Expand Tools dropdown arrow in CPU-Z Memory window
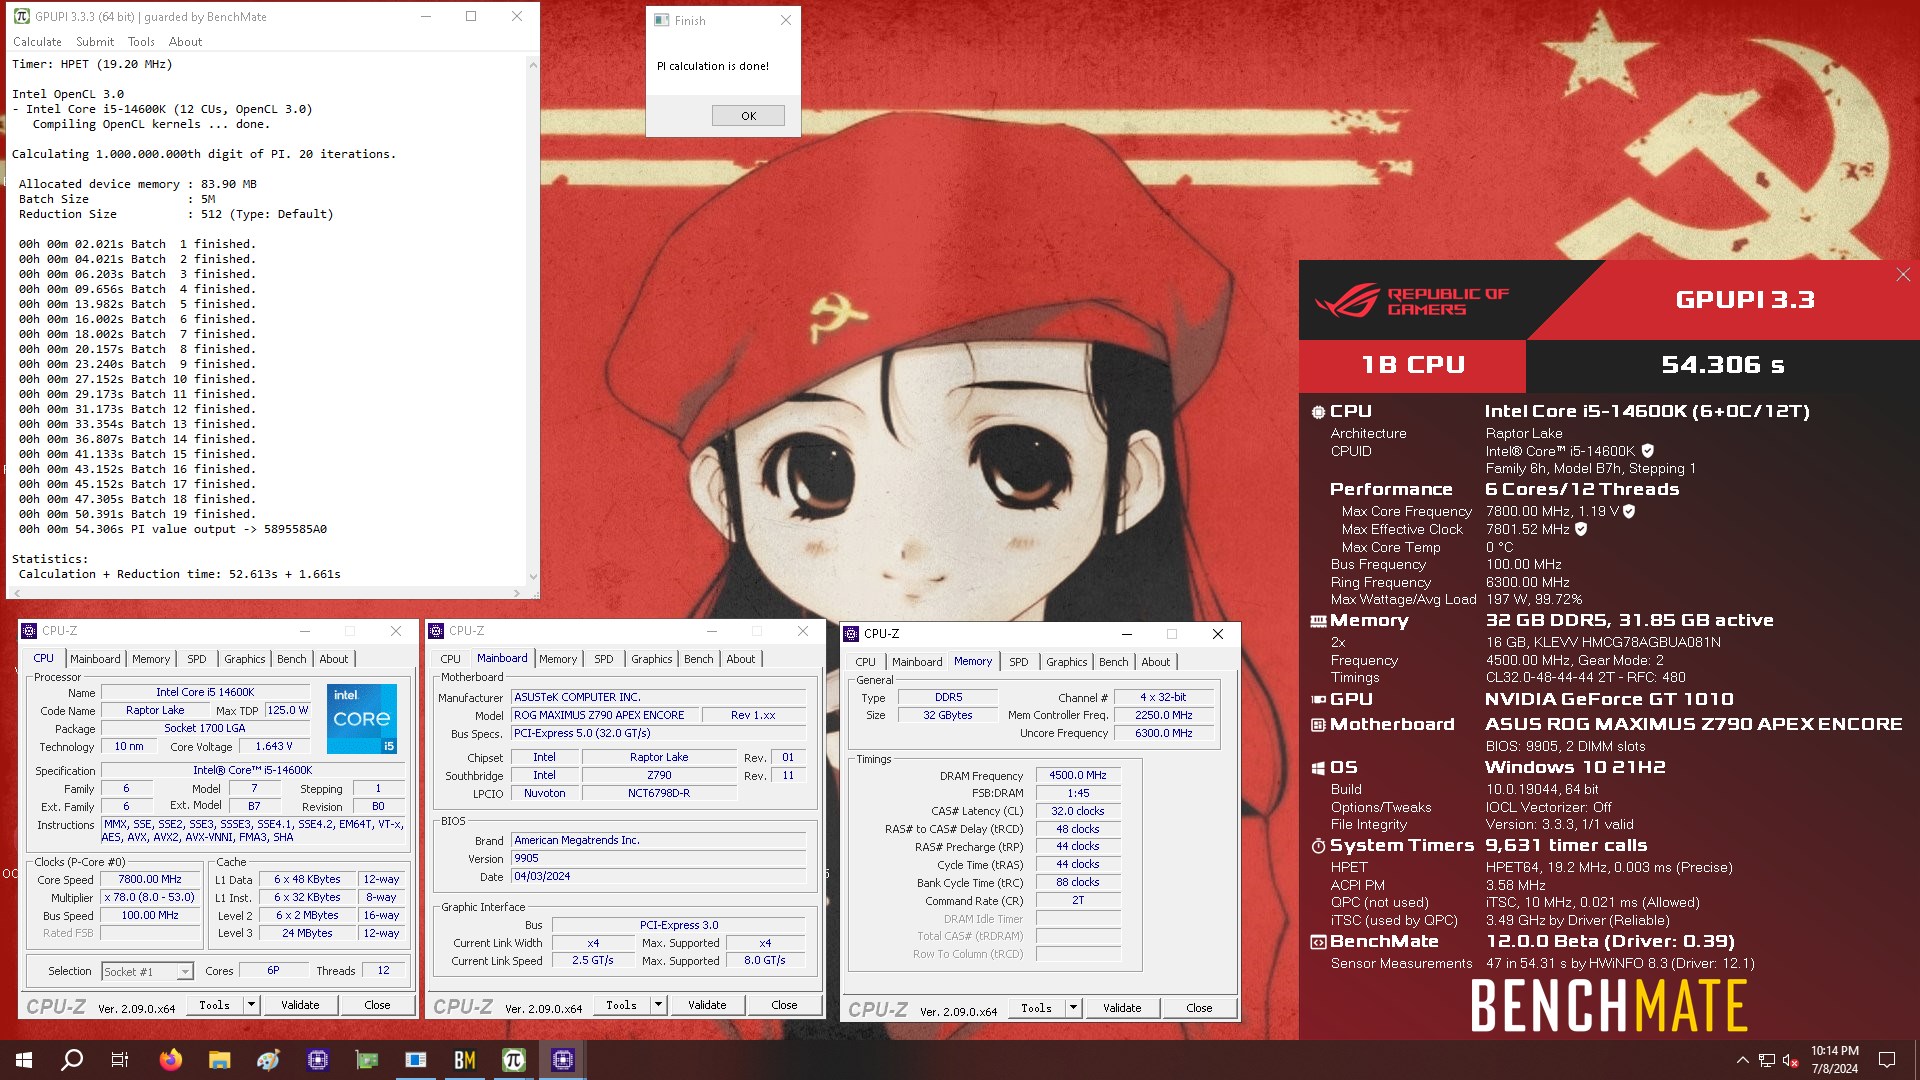1920x1080 pixels. (x=1073, y=1008)
